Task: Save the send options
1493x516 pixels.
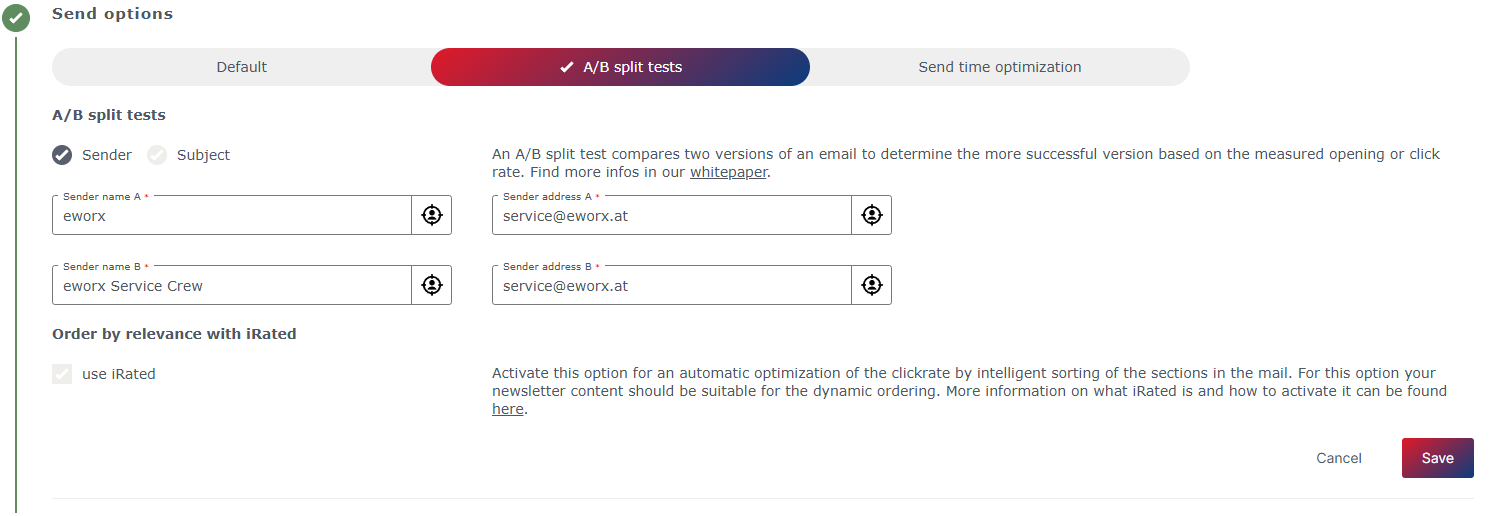Action: [x=1437, y=458]
